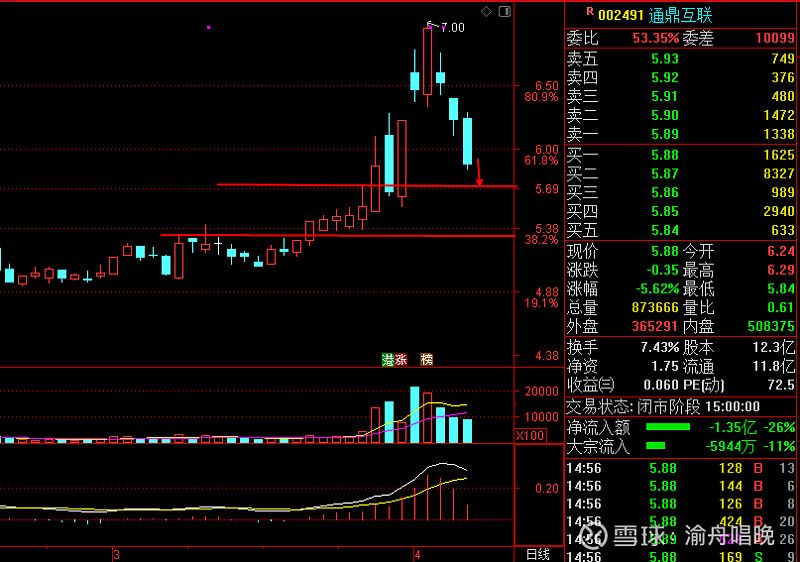Image resolution: width=800 pixels, height=562 pixels.
Task: Click month marker 4 on time axis
Action: click(417, 555)
